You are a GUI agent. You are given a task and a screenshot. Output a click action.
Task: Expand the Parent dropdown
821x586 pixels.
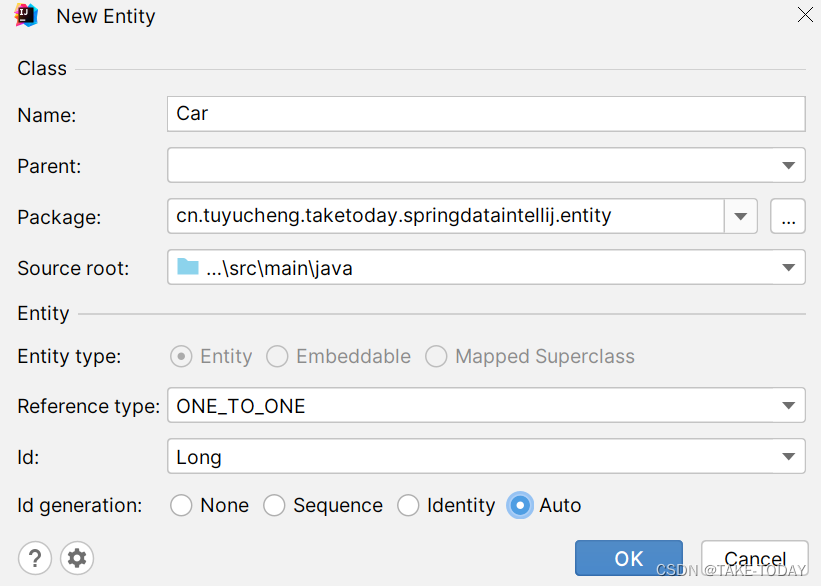coord(788,165)
